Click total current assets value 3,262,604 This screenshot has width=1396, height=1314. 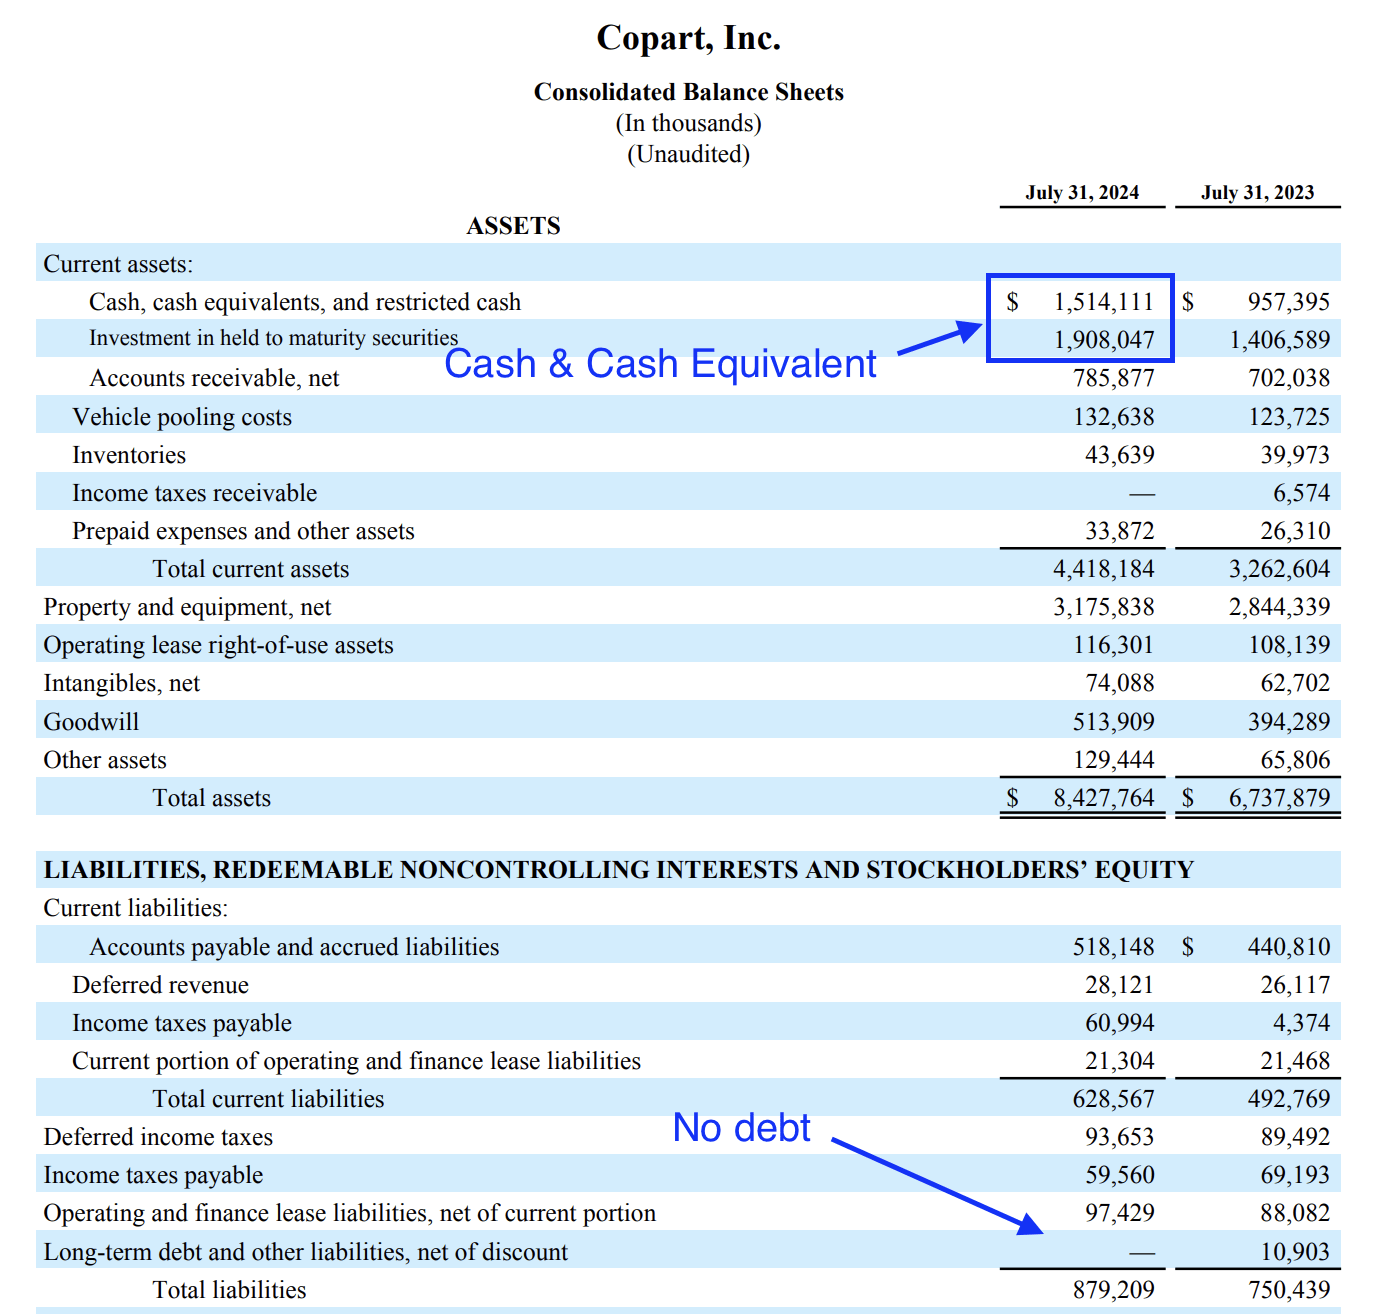(x=1280, y=569)
